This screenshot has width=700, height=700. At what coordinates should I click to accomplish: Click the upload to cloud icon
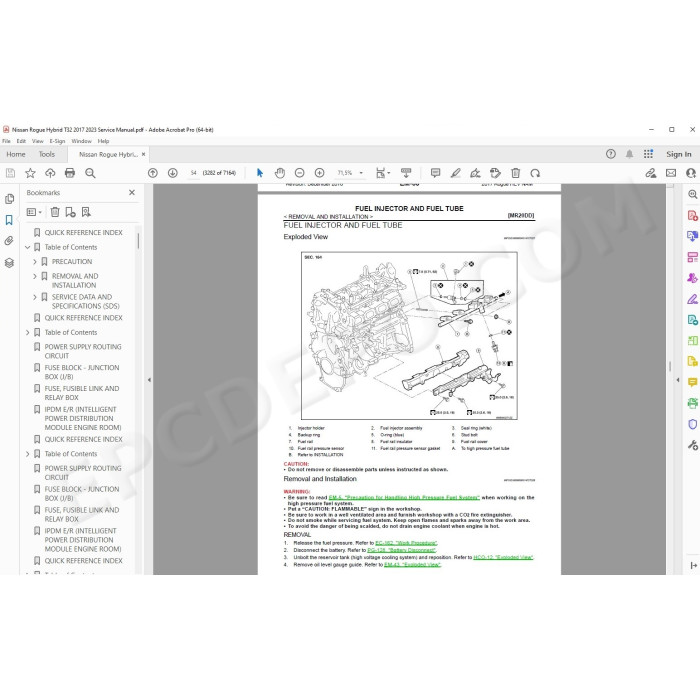(50, 173)
